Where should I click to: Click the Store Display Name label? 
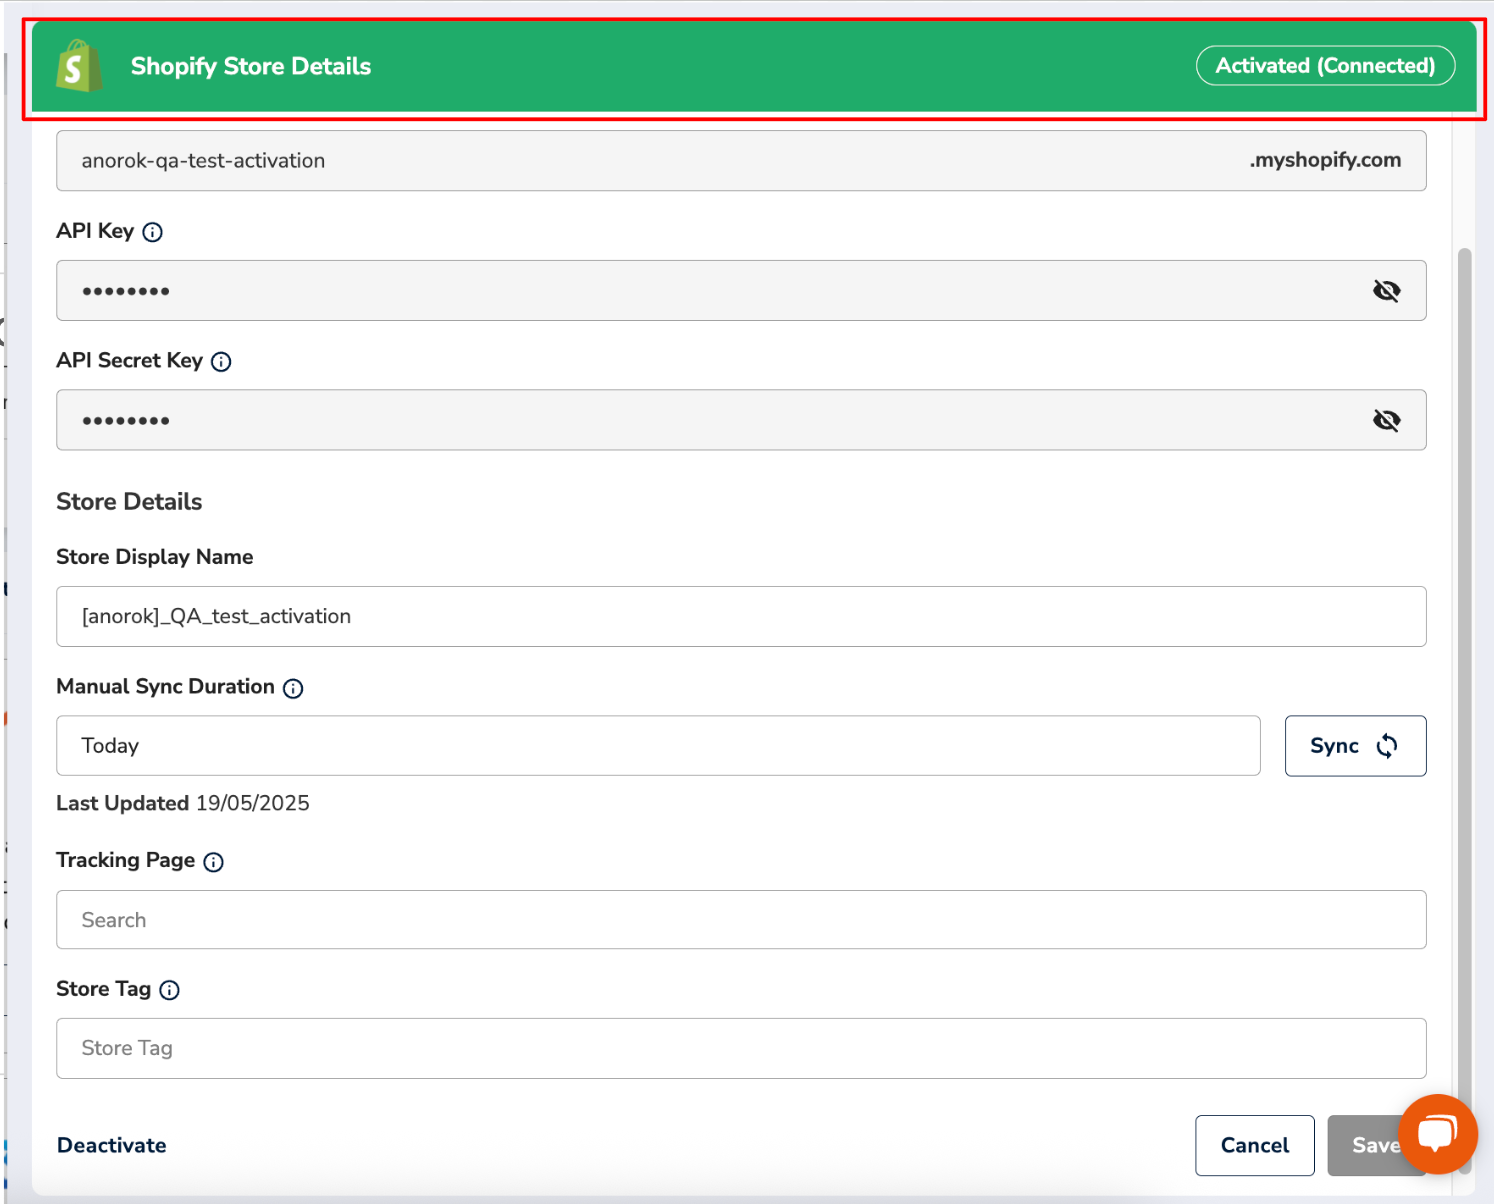click(155, 557)
